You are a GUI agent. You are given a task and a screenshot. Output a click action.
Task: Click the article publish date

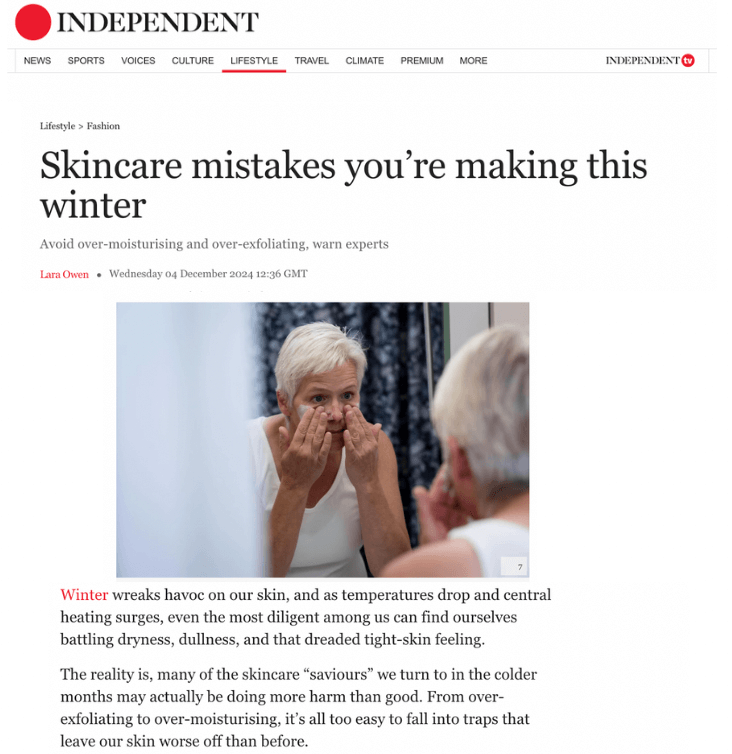[x=208, y=274]
